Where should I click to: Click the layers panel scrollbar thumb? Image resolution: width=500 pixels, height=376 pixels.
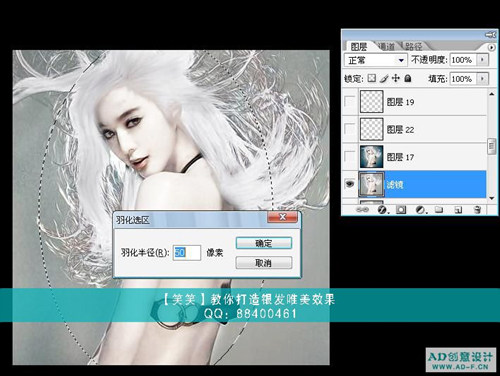(491, 147)
